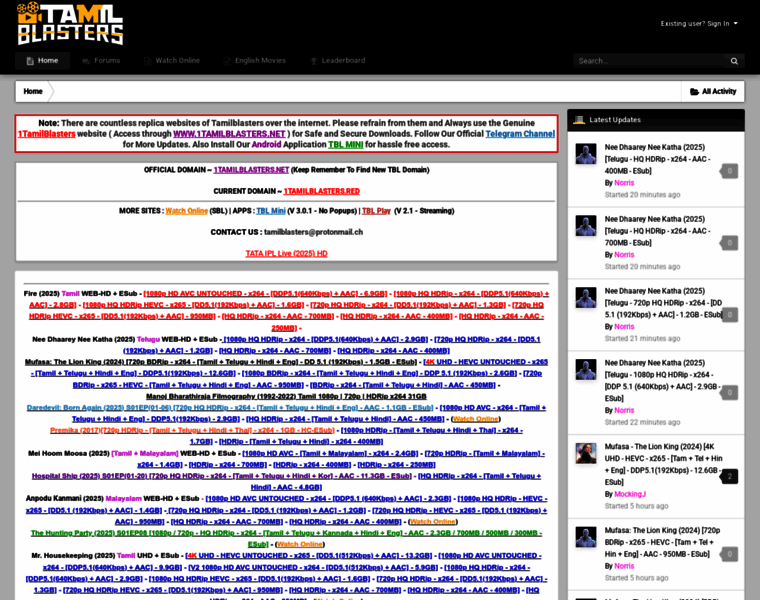Click current domain 1TAMILBLASTERS.RED link

[322, 191]
